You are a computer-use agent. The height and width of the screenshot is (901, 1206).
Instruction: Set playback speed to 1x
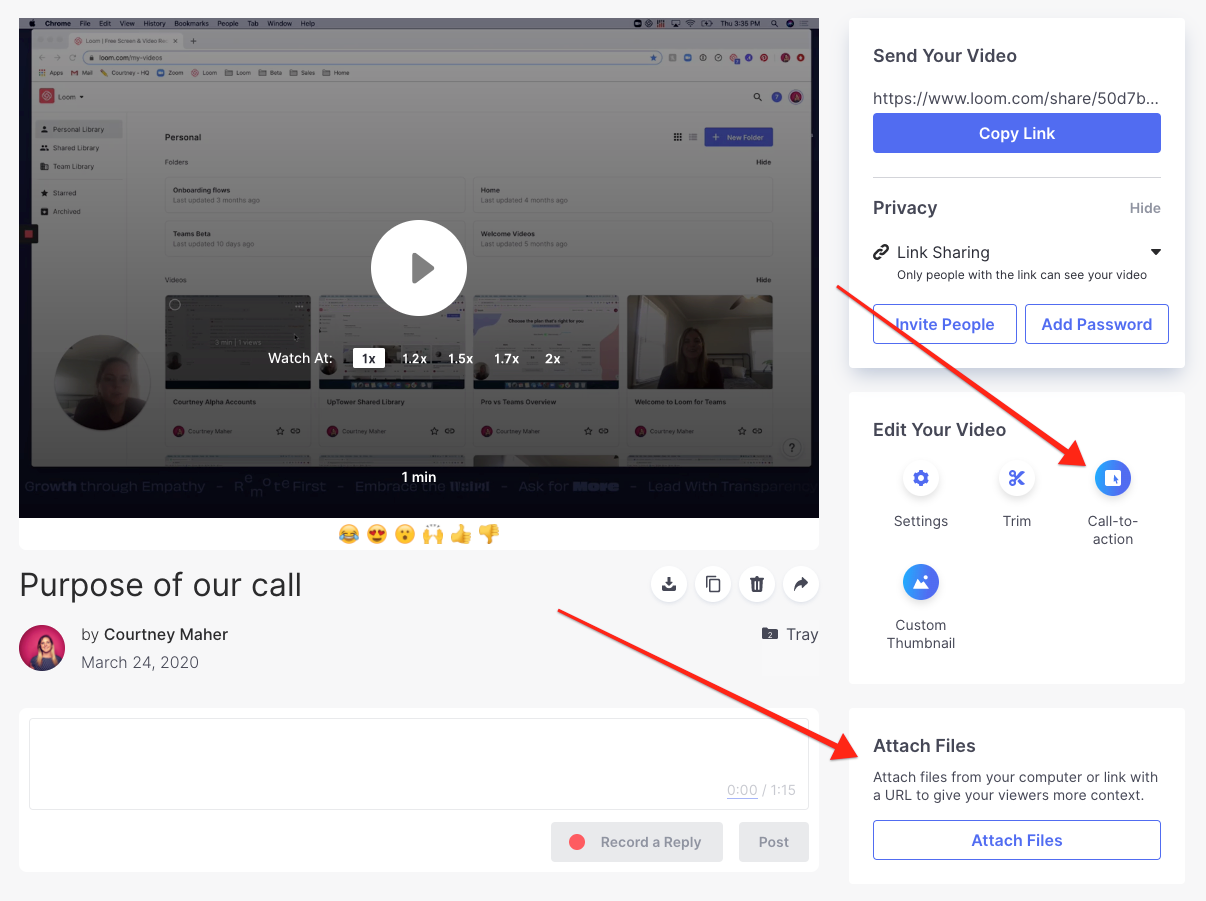(x=369, y=358)
